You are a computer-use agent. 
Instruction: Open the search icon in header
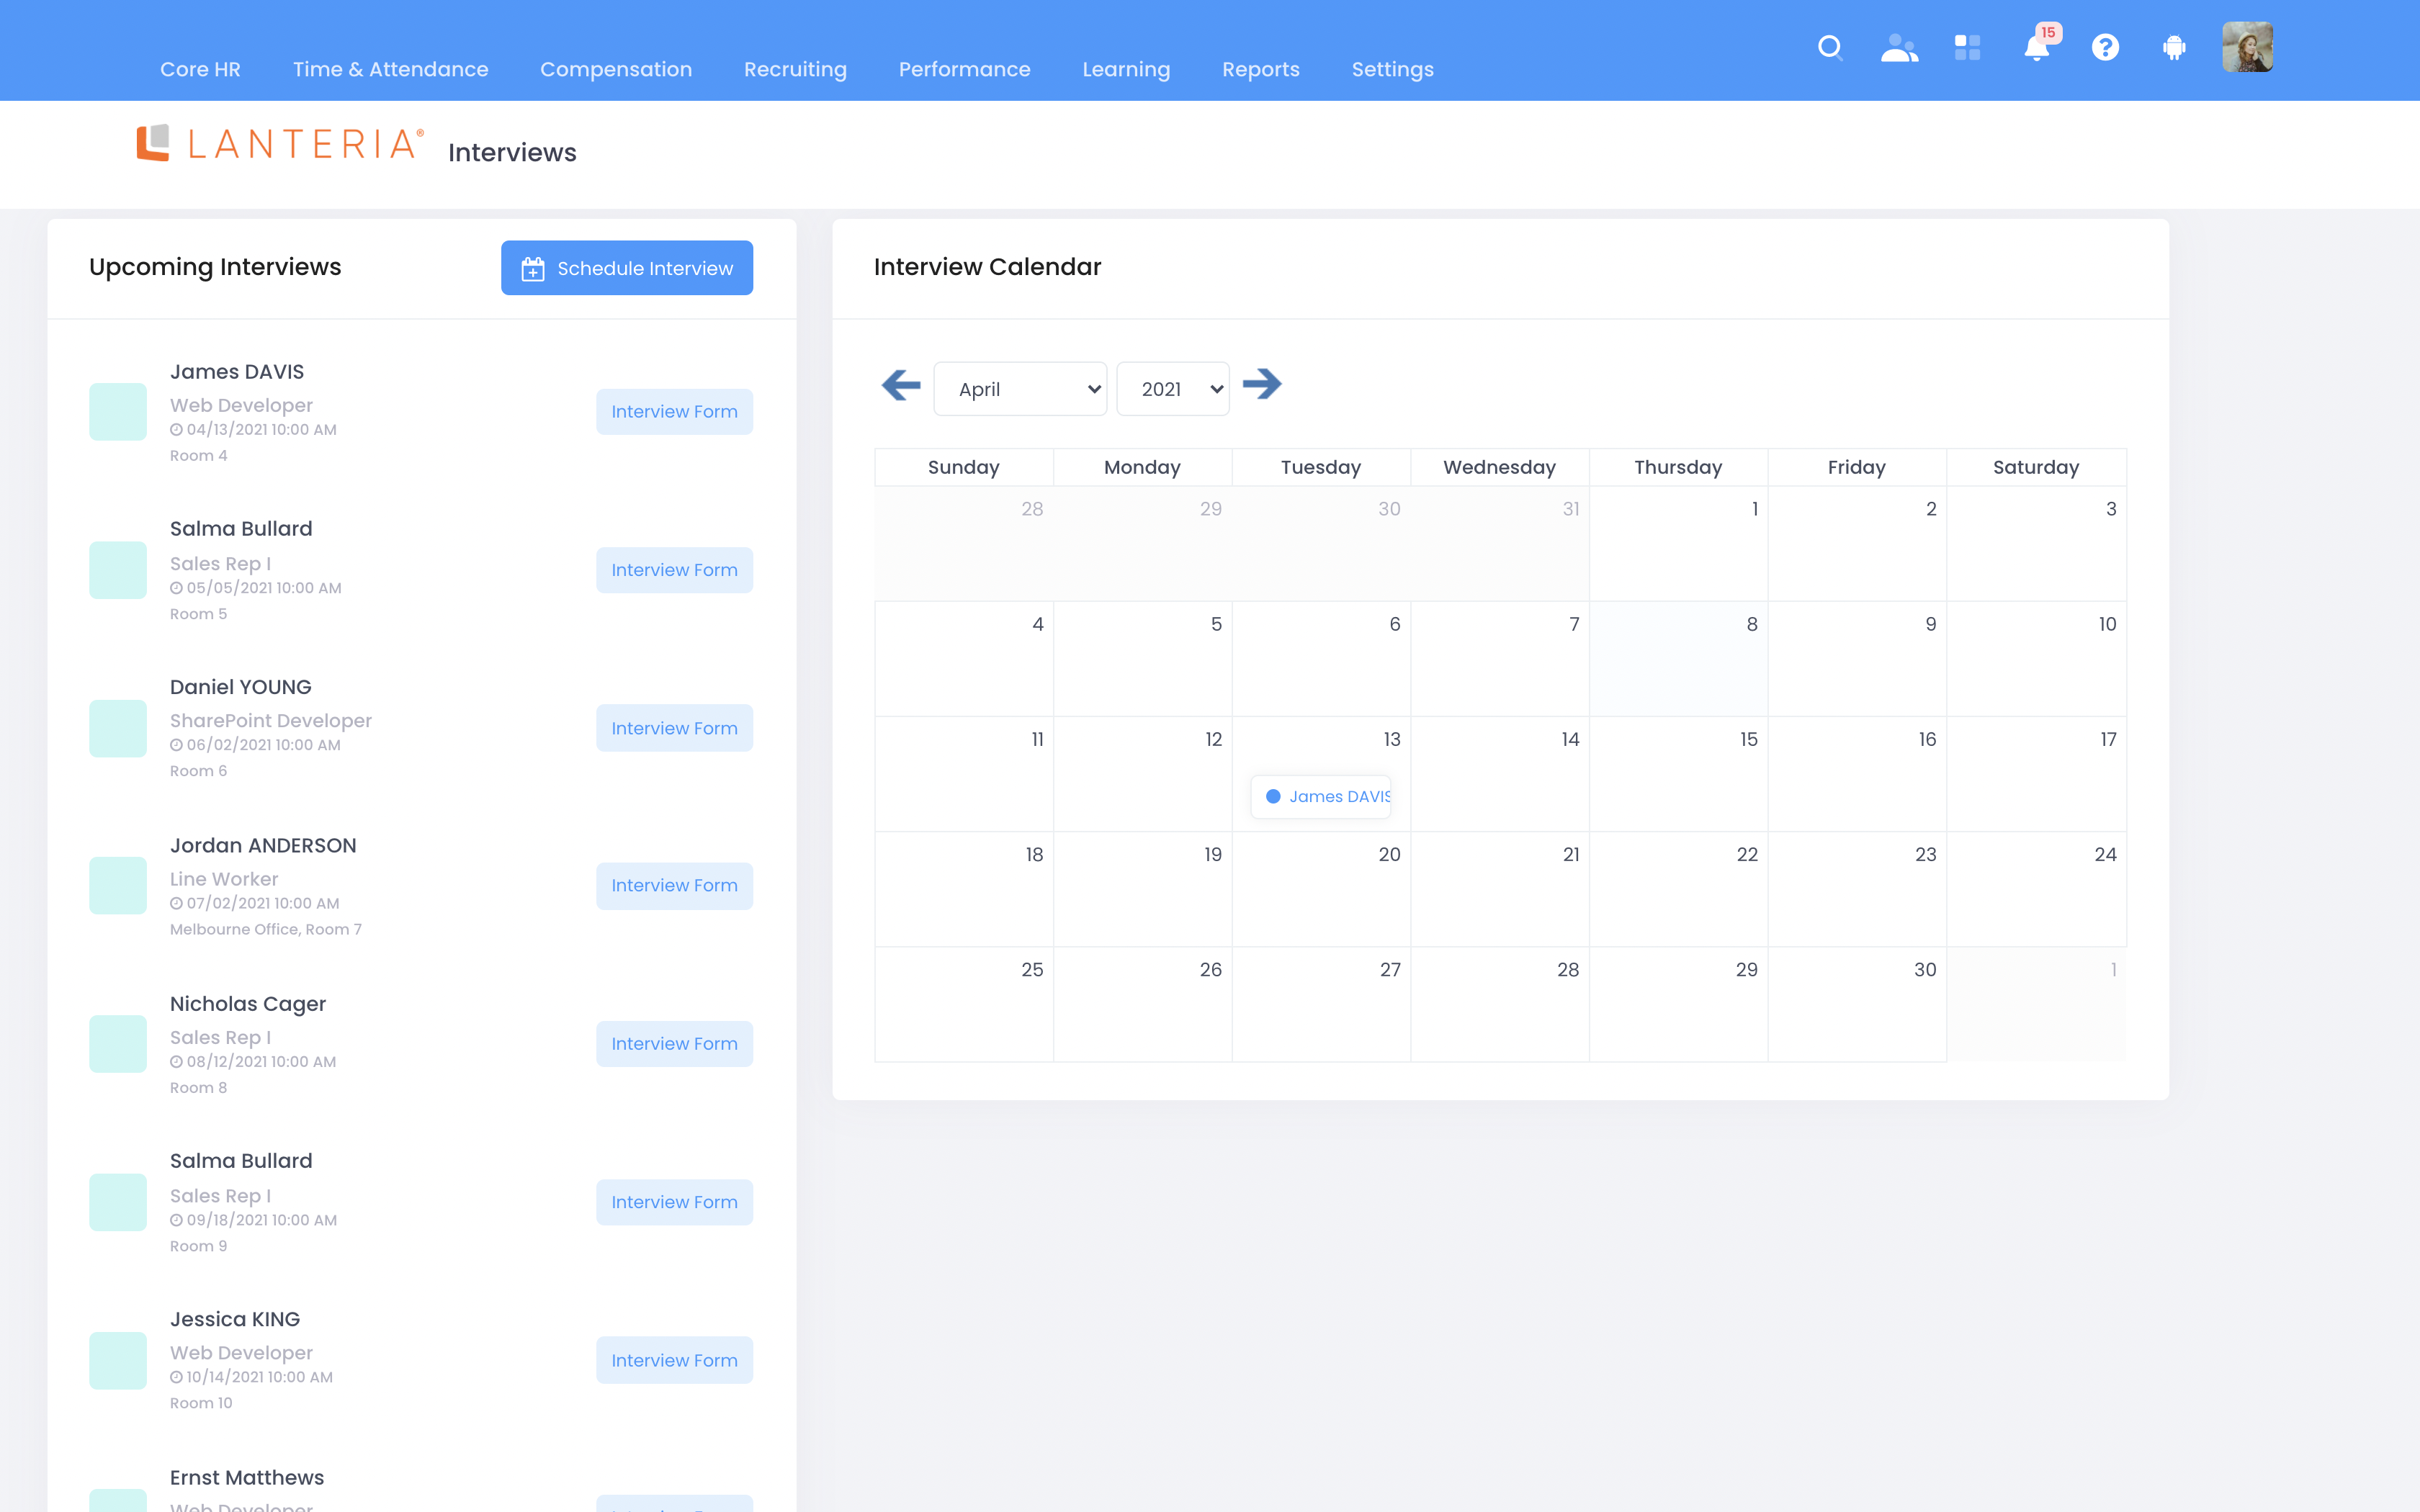click(1829, 48)
